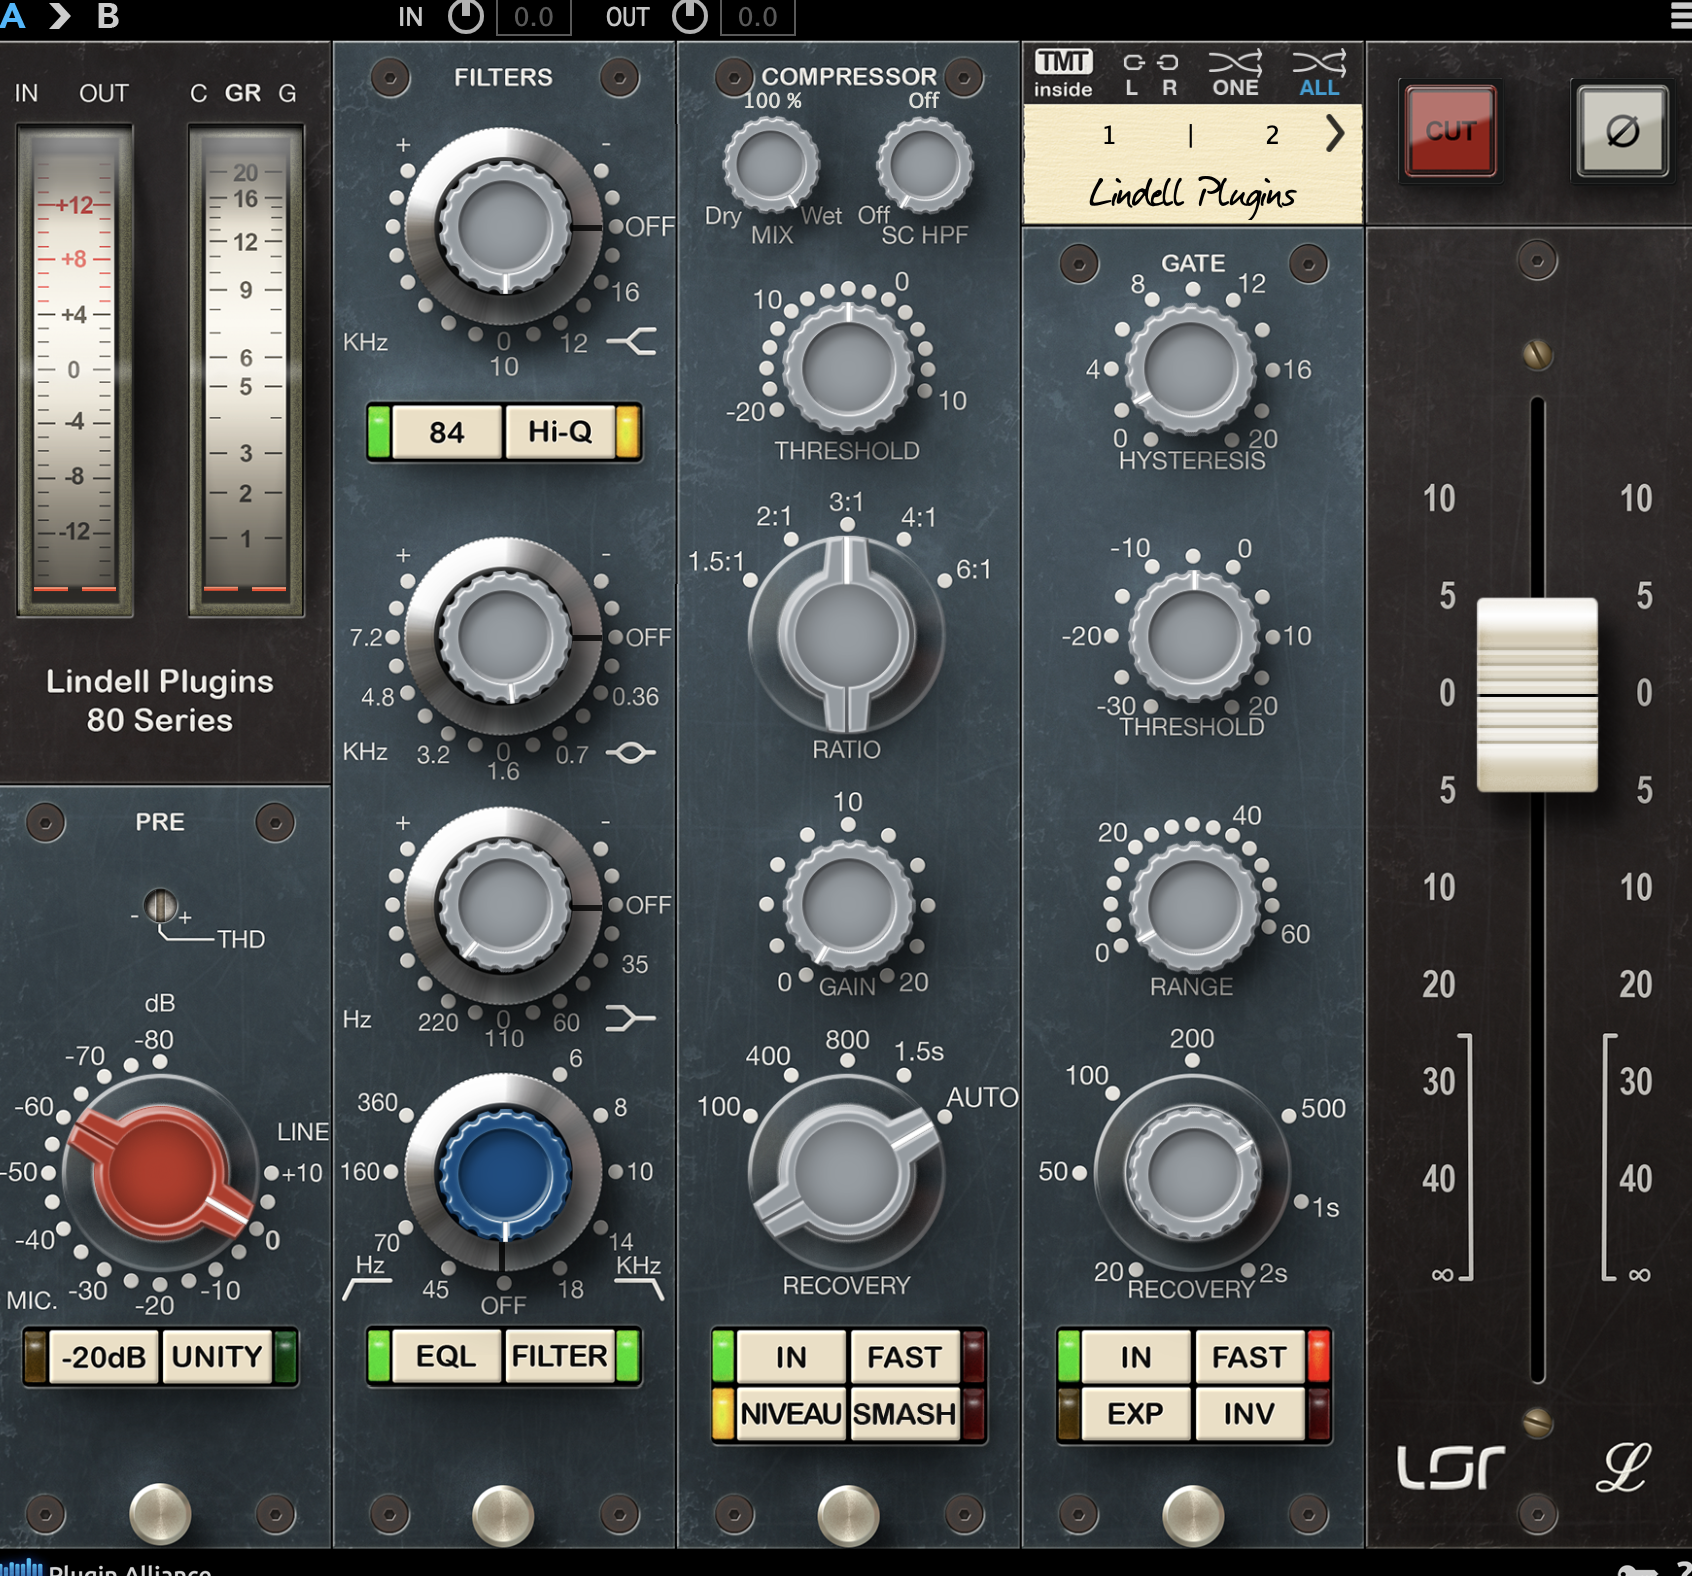This screenshot has width=1692, height=1576.
Task: Toggle the FILTER button
Action: [560, 1356]
